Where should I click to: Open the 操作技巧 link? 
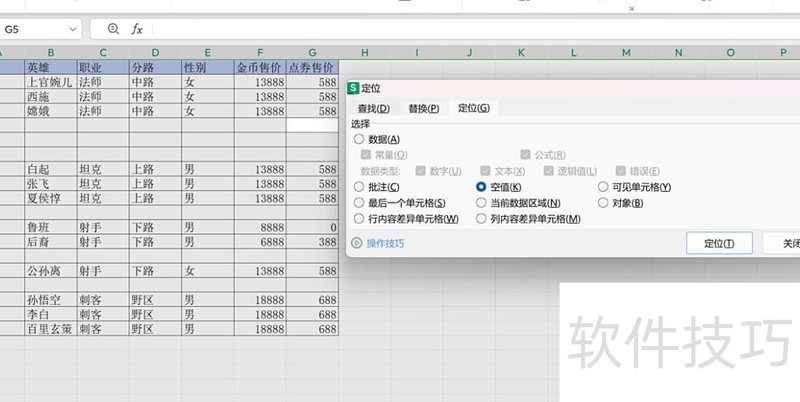[385, 243]
